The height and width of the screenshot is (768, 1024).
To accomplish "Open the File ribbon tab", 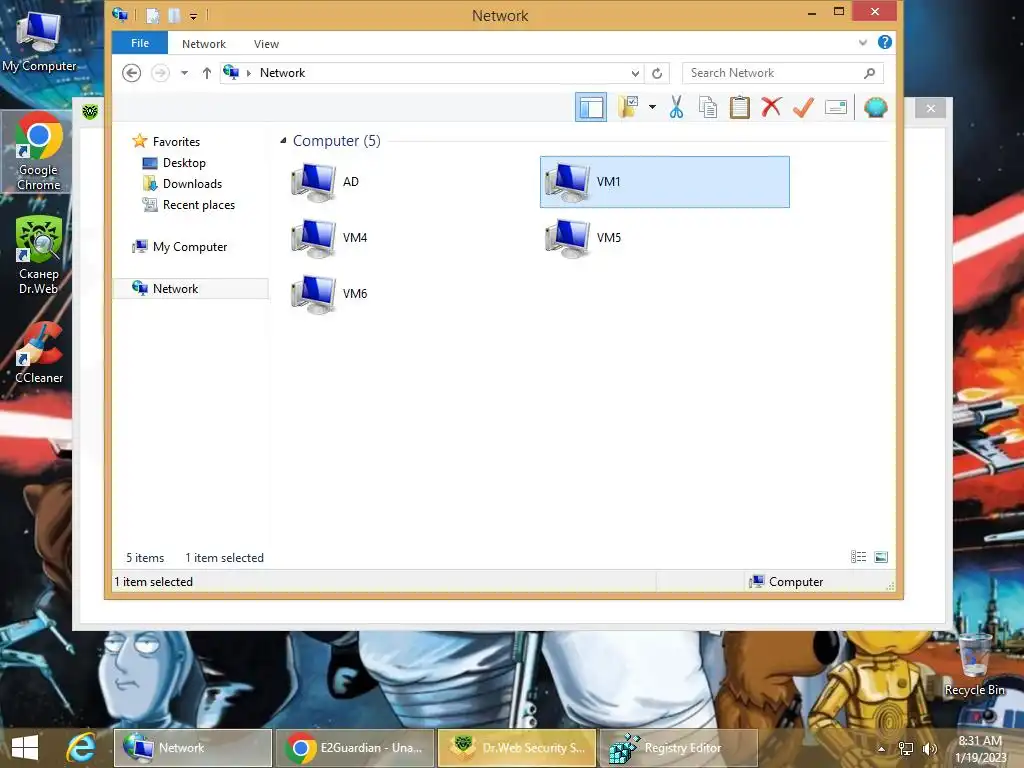I will [x=140, y=43].
